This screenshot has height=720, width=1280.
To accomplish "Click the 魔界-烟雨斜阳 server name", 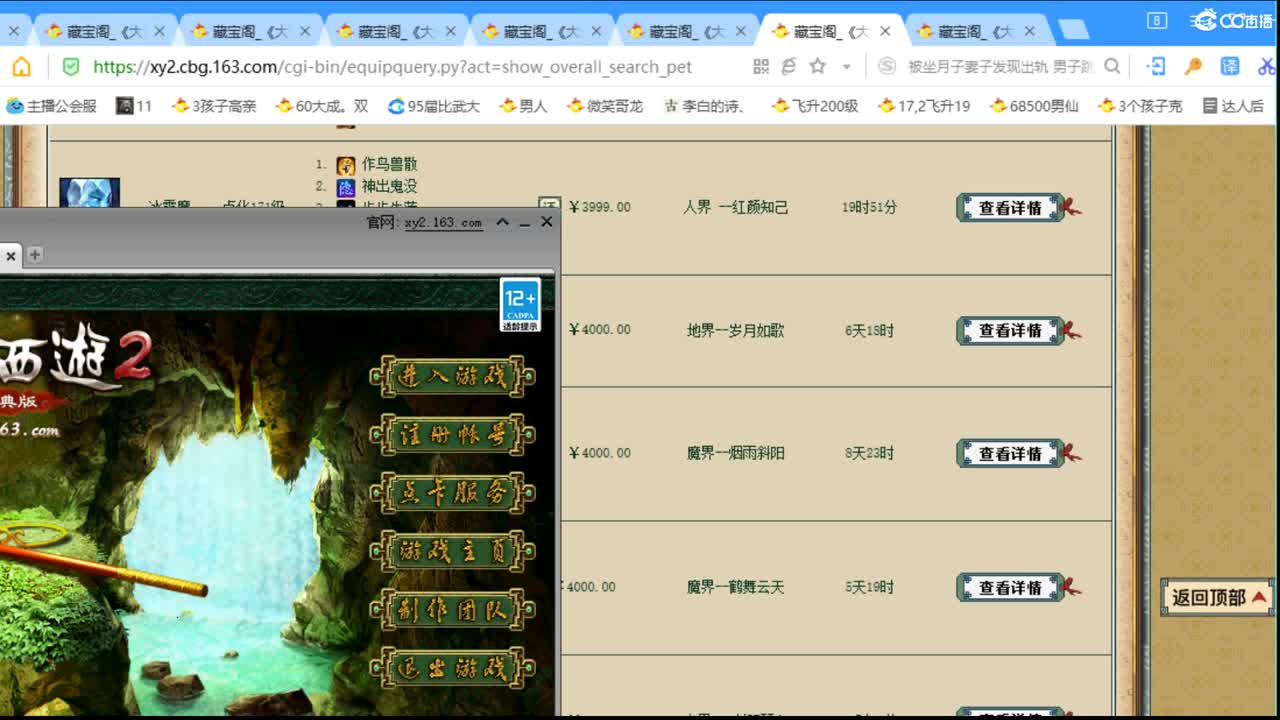I will point(736,453).
